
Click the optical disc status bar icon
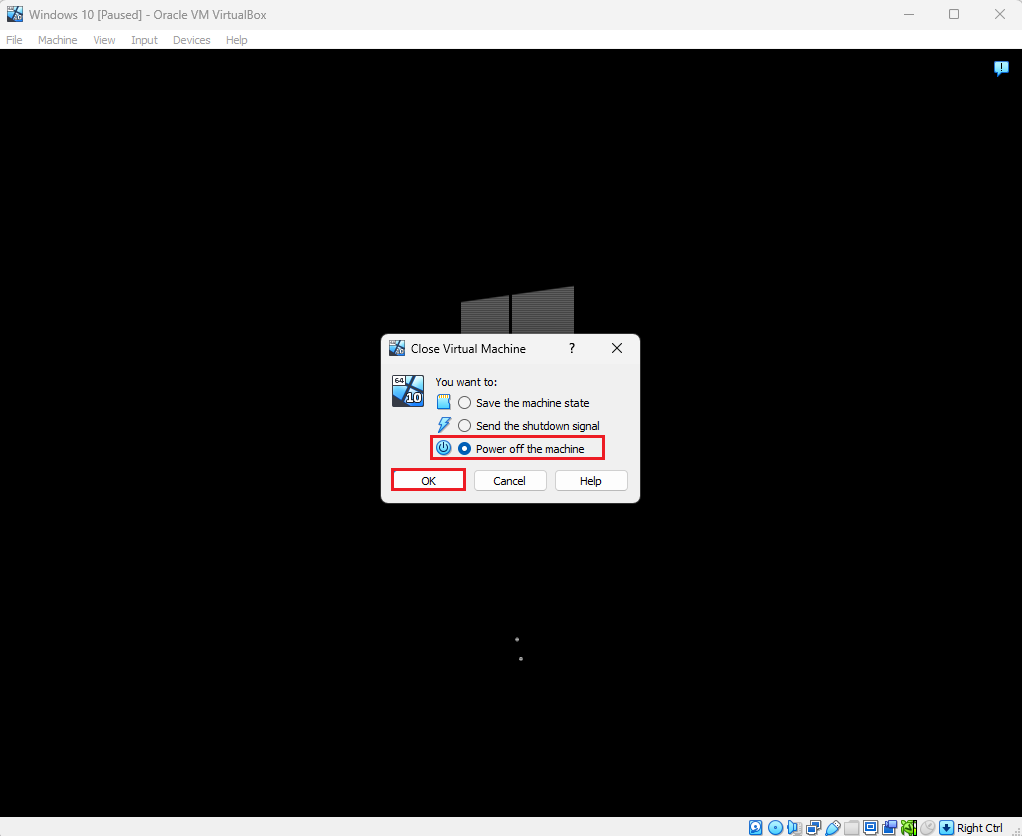click(775, 828)
